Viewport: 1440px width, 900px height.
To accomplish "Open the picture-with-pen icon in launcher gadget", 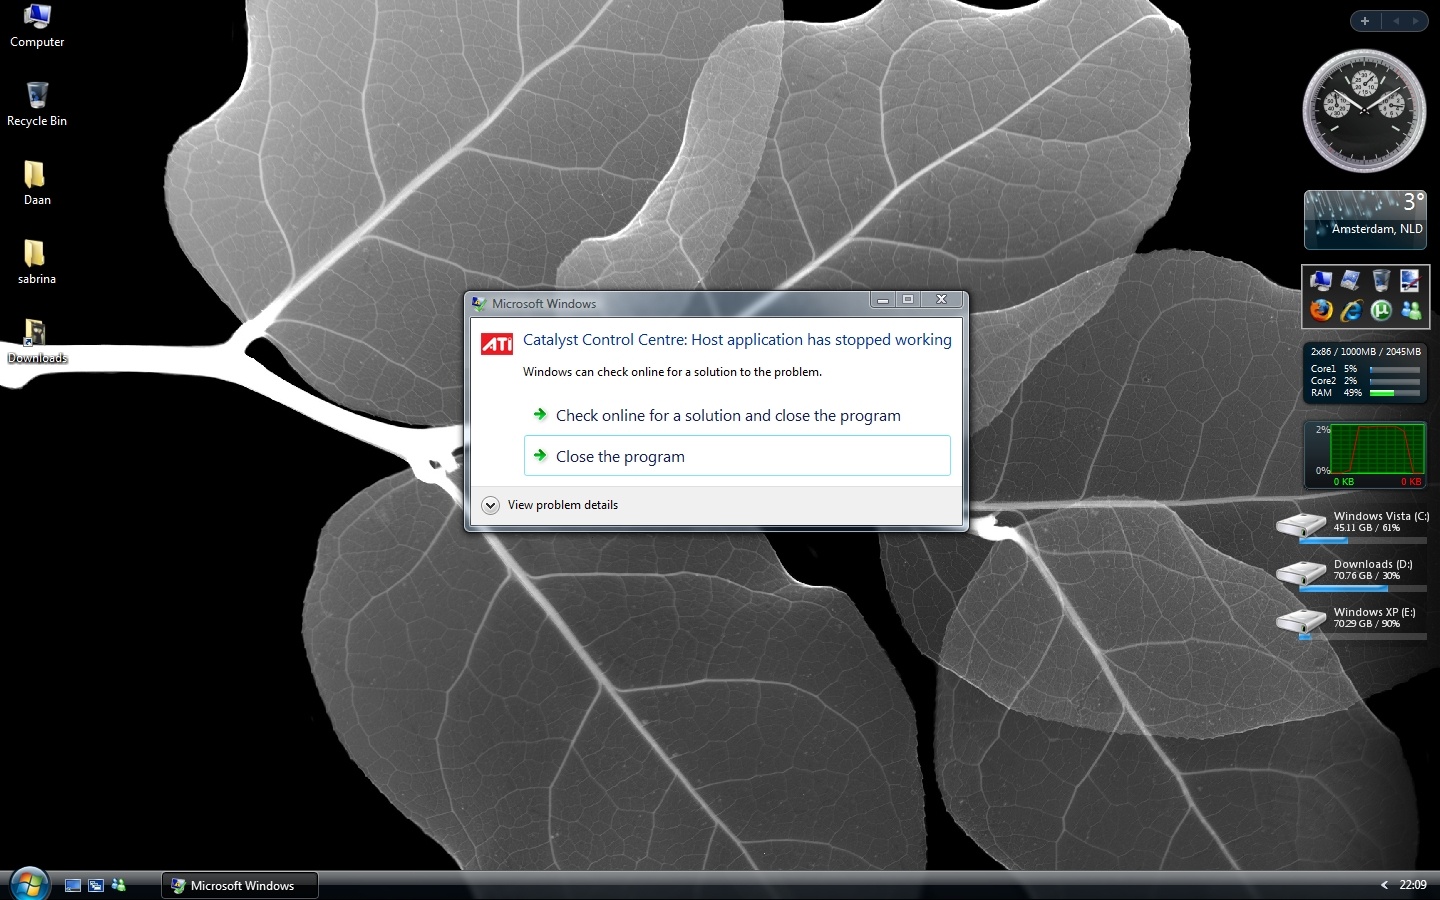I will (1410, 281).
